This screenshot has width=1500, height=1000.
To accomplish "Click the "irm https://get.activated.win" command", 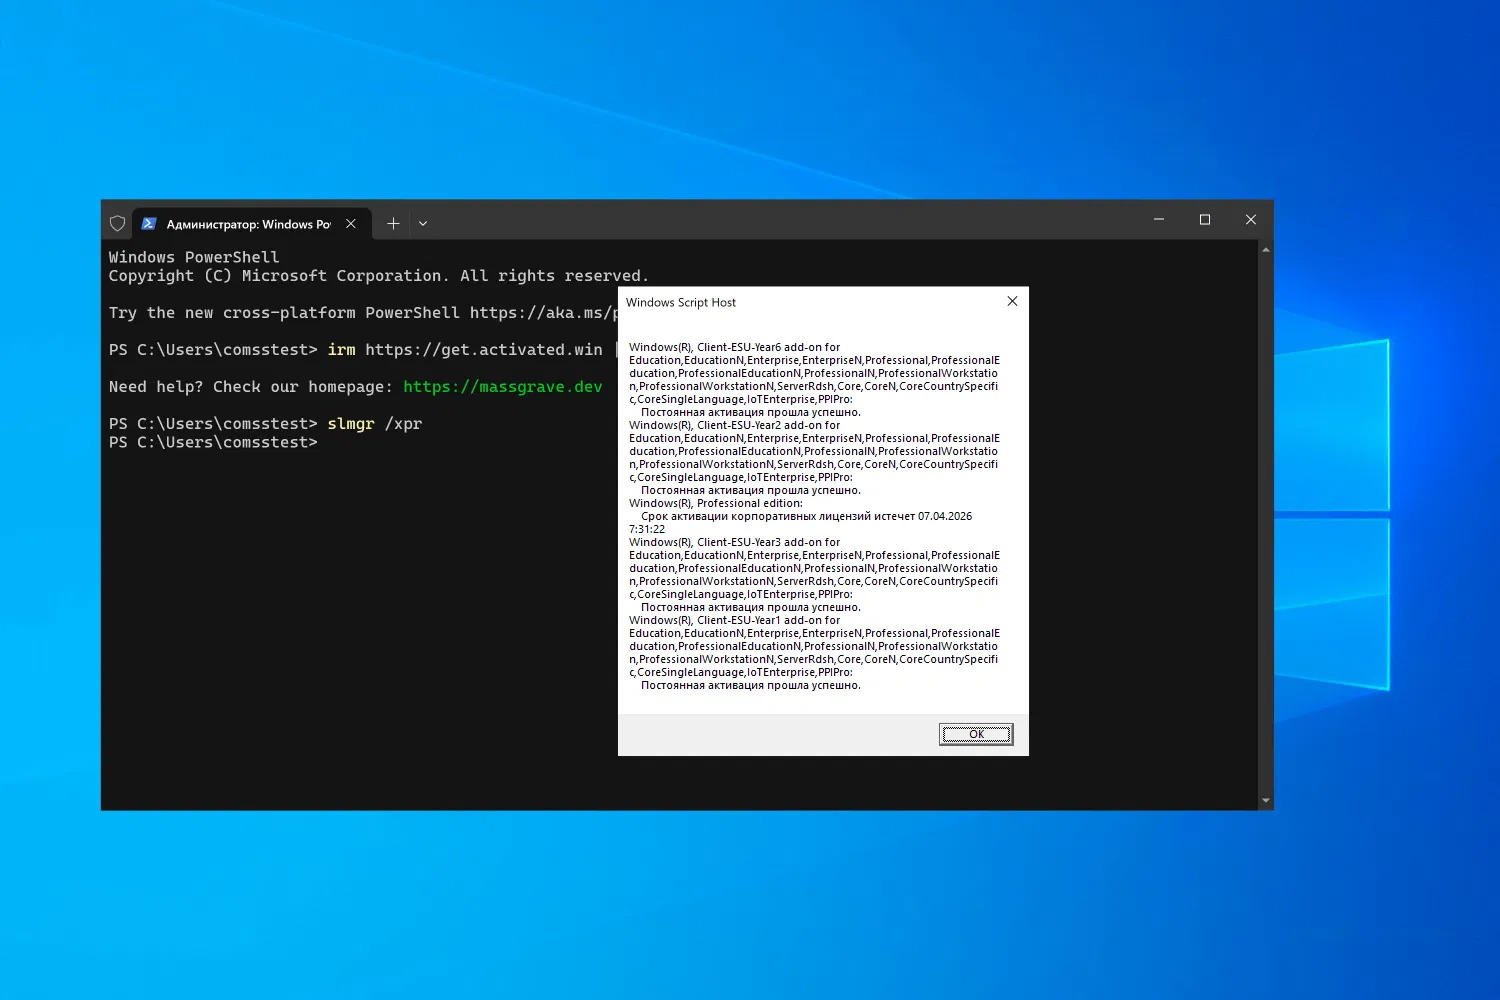I will (465, 350).
